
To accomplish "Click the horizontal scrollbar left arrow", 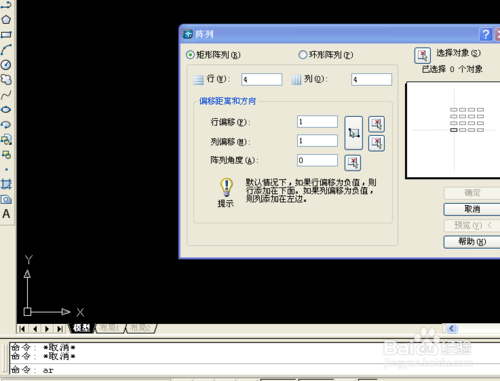I will click(x=451, y=329).
